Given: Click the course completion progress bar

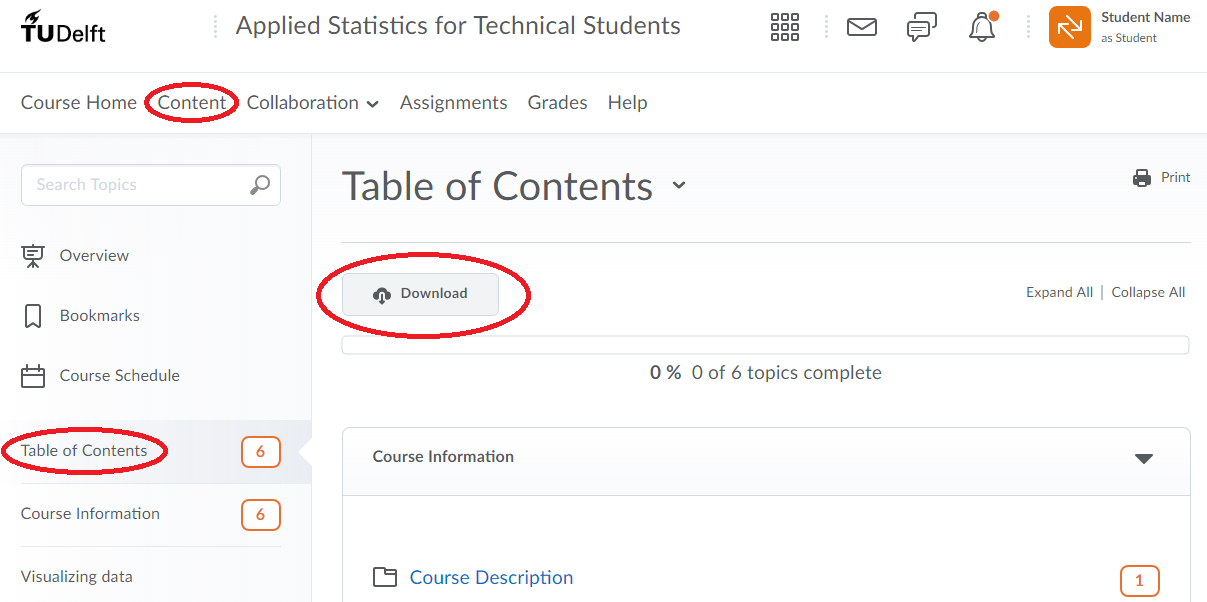Looking at the screenshot, I should tap(766, 344).
